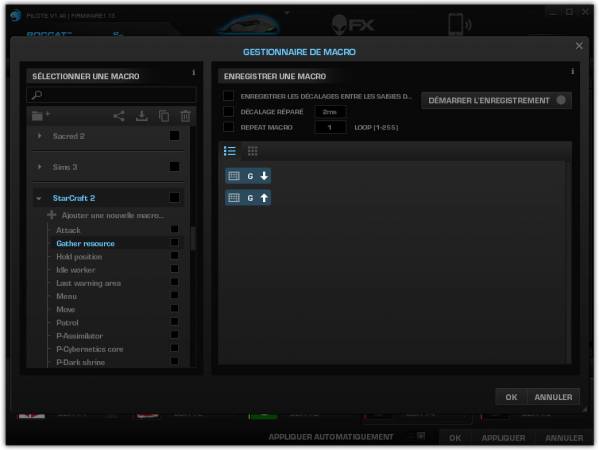This screenshot has height=450, width=599.
Task: Click info icon in Sélectionner une macro panel
Action: 194,72
